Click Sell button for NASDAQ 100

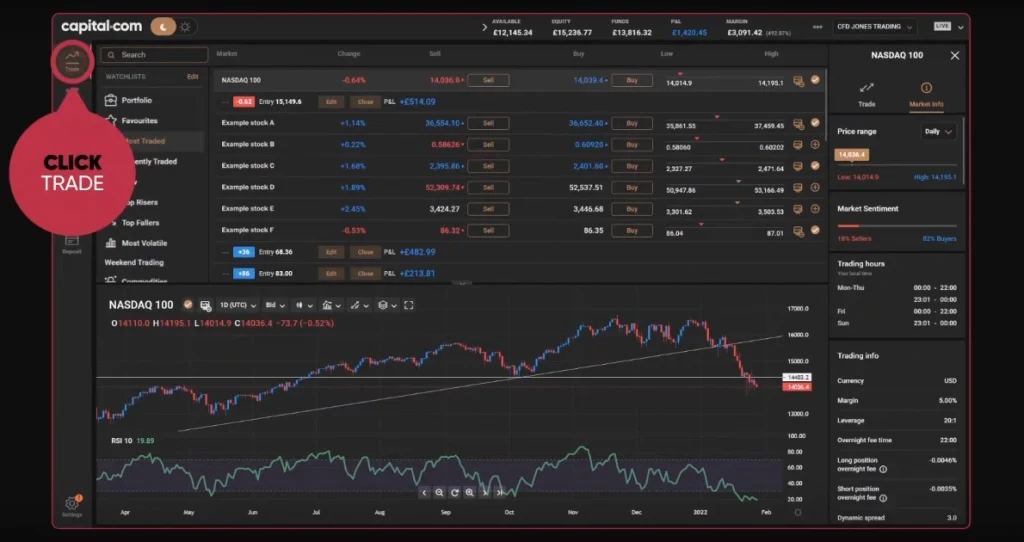click(x=488, y=80)
